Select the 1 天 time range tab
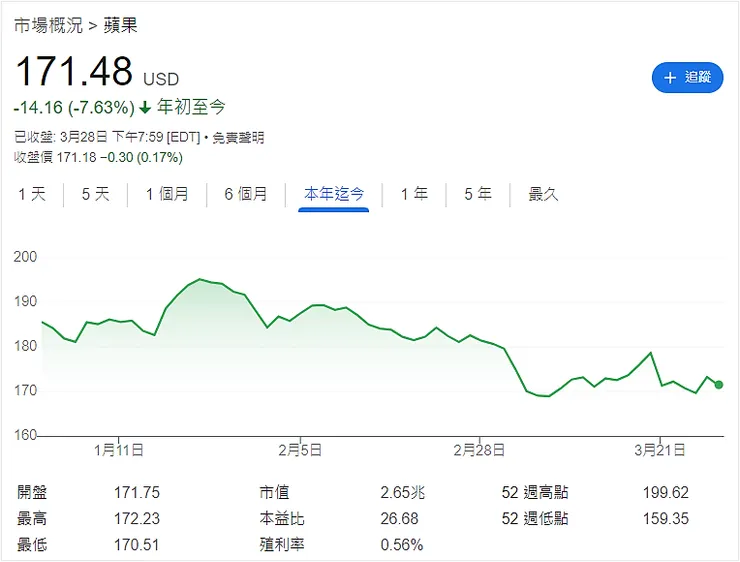Screen dimensions: 740x562 coord(32,194)
